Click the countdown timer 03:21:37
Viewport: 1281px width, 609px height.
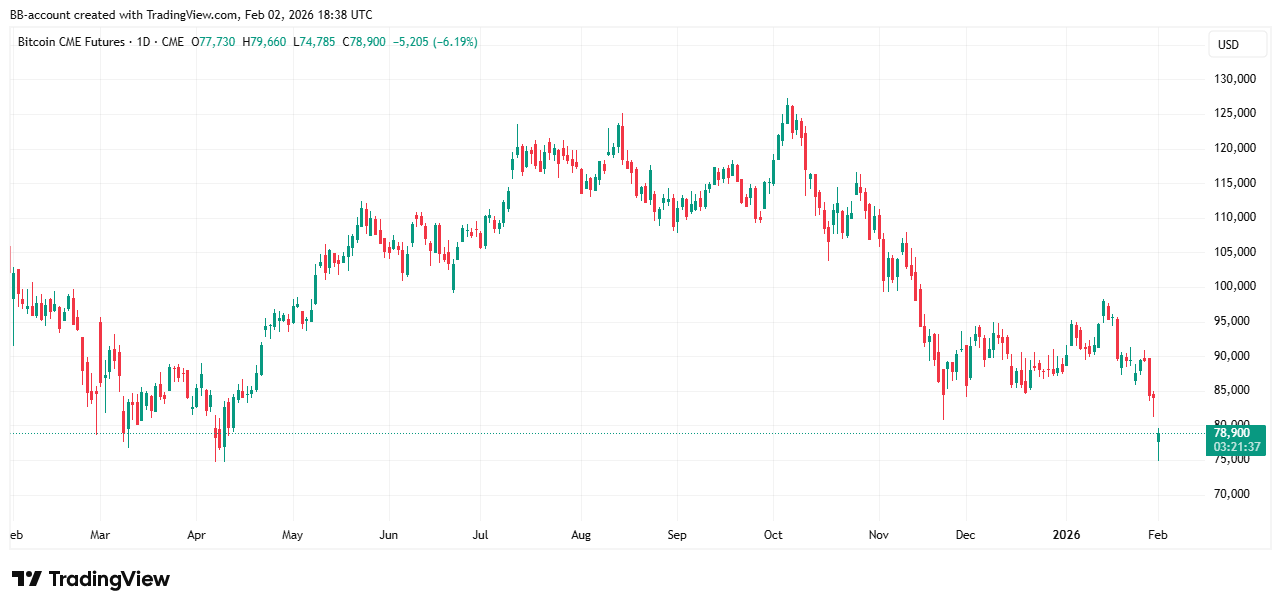(1235, 447)
